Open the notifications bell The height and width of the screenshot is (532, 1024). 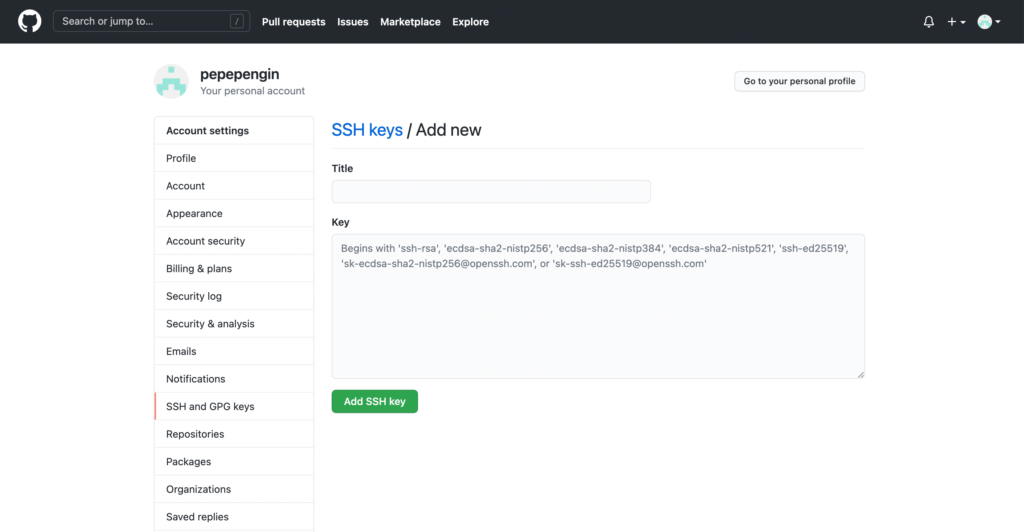pos(929,22)
